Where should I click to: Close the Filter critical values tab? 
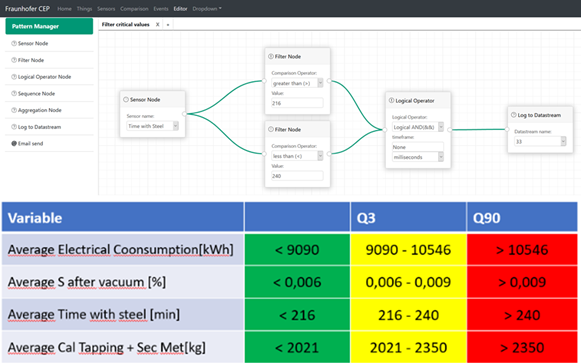click(157, 24)
